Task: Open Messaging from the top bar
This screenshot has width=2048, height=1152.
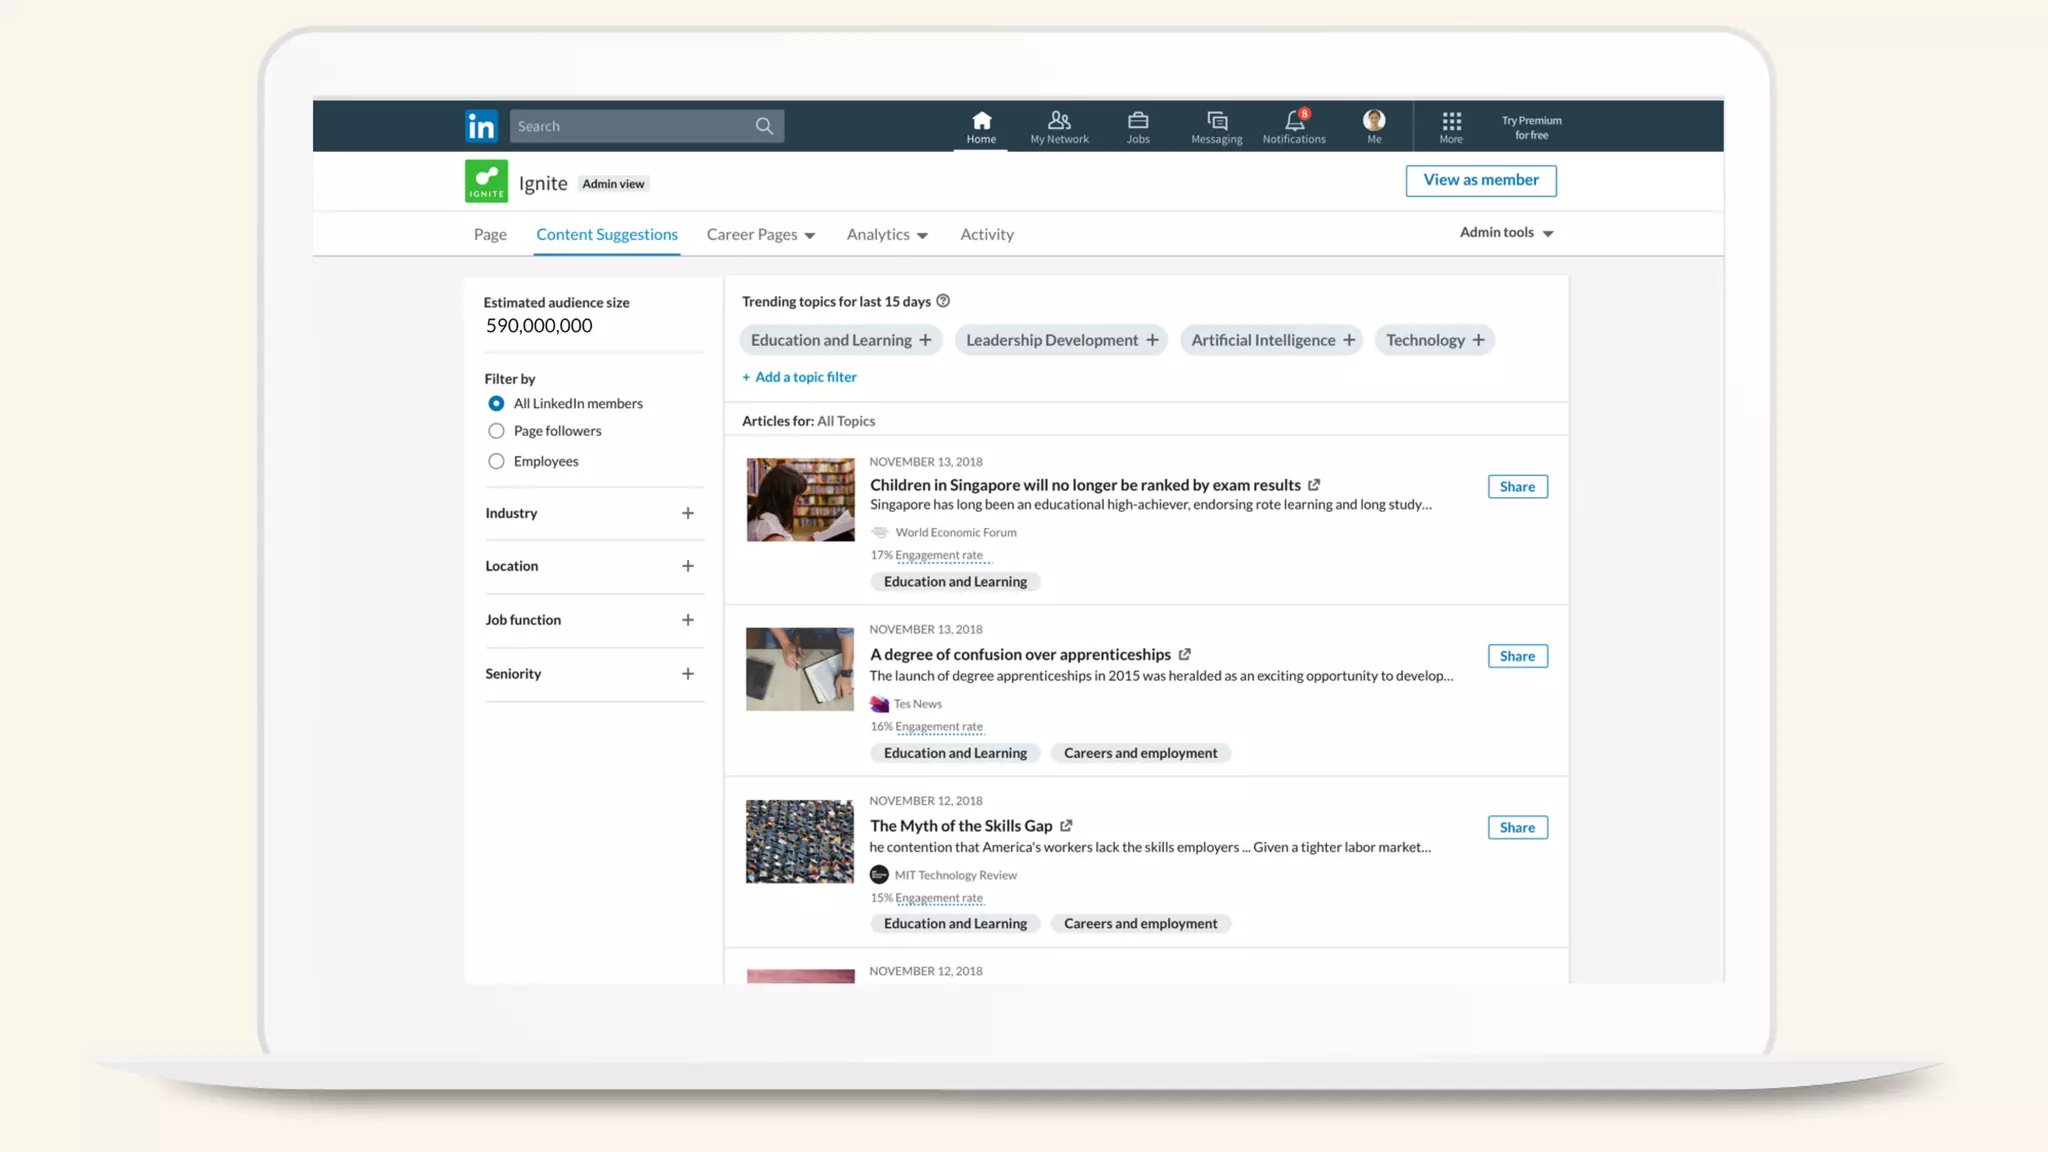Action: 1216,127
